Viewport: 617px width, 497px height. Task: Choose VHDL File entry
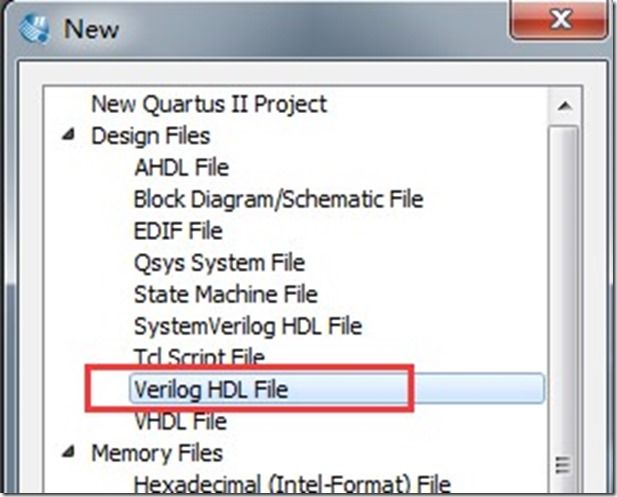coord(180,421)
